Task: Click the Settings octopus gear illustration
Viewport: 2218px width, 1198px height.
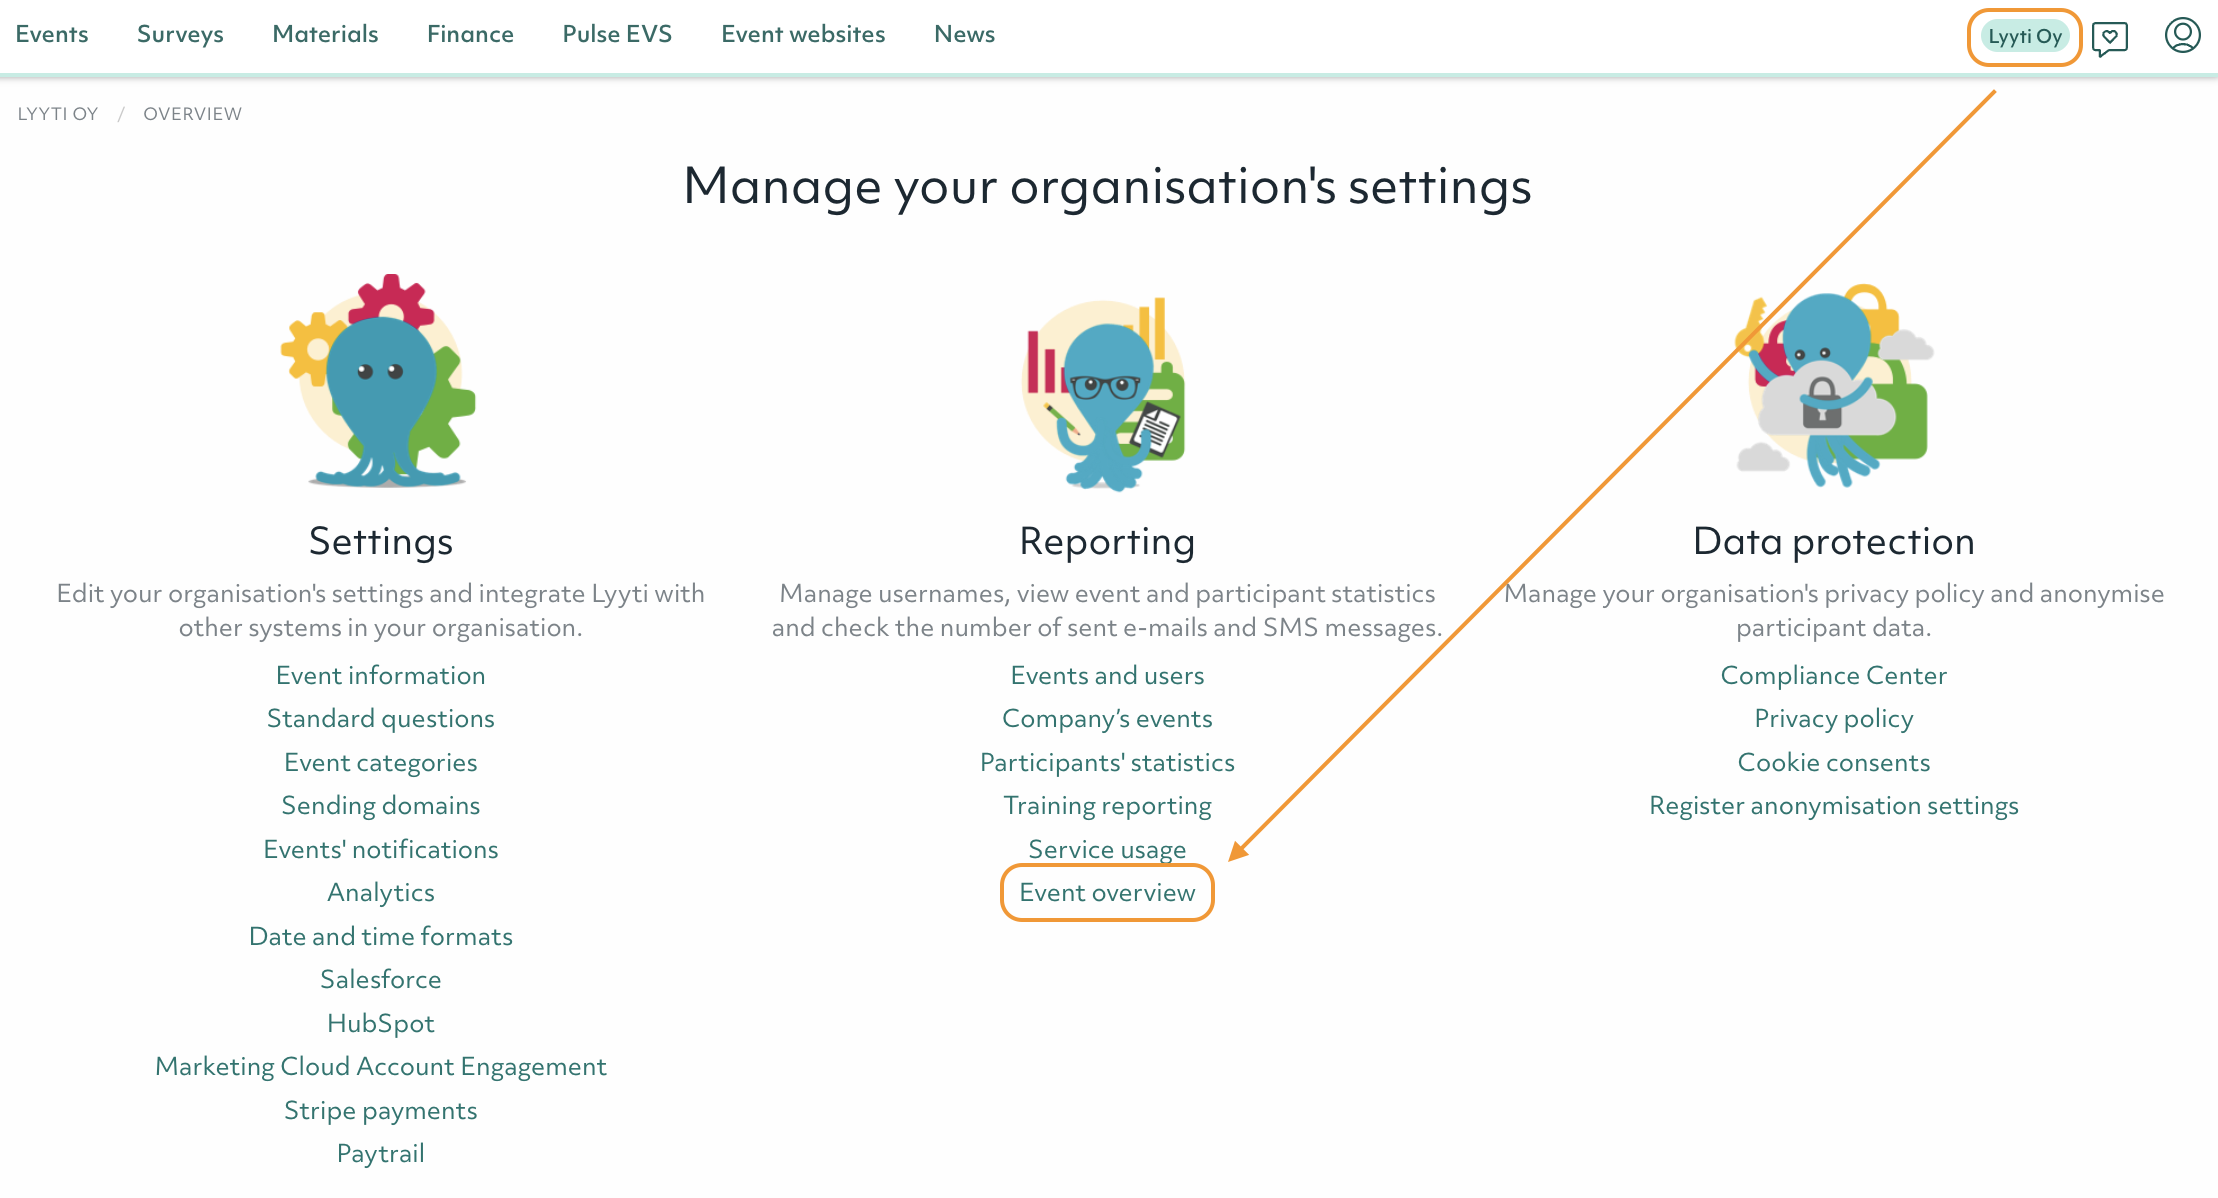Action: pyautogui.click(x=381, y=382)
